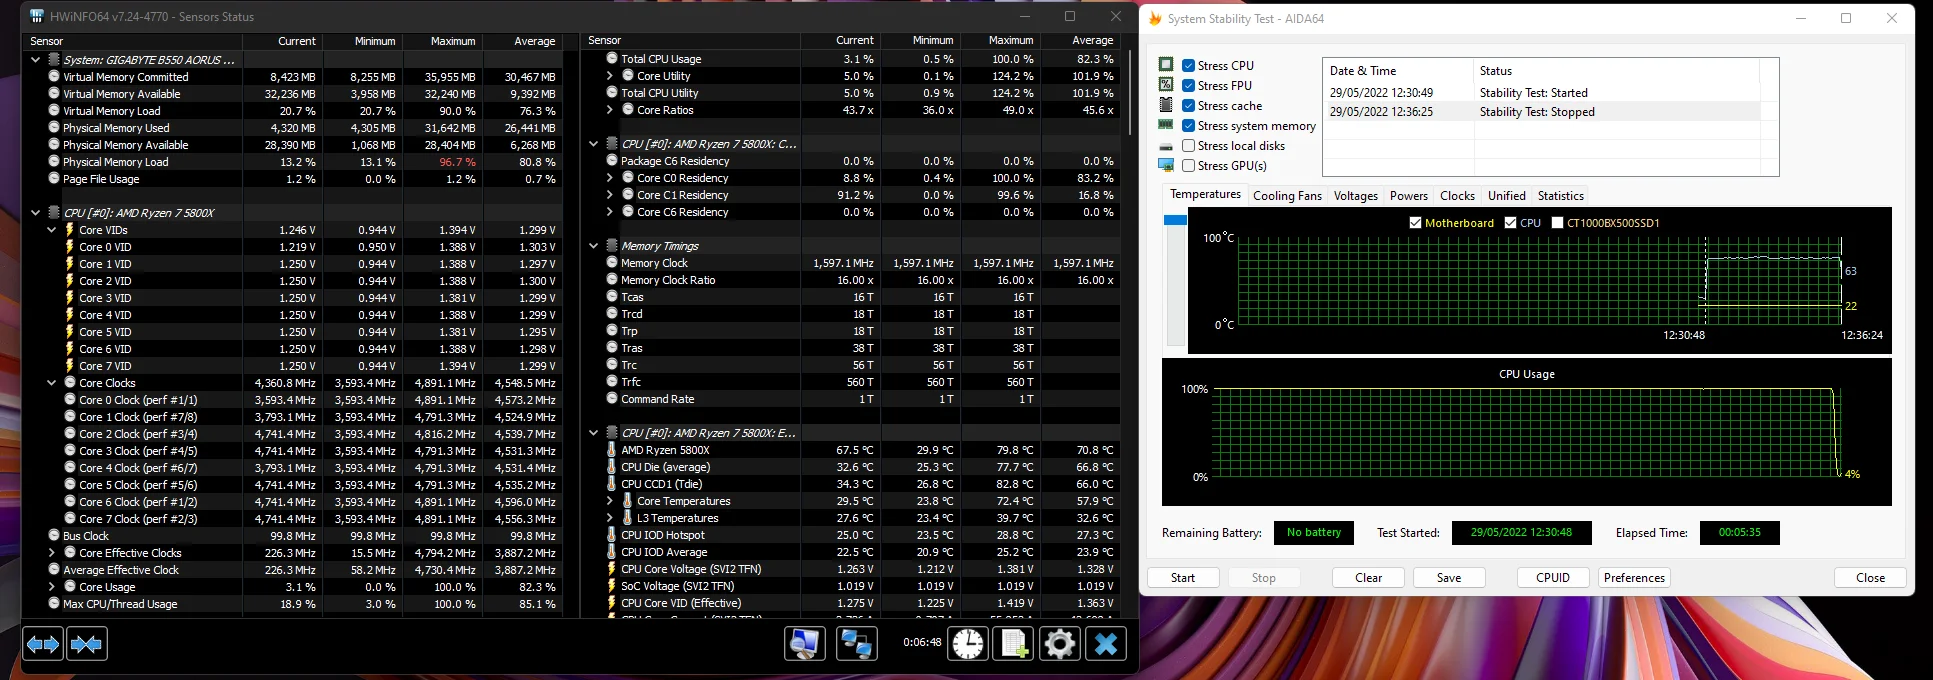The height and width of the screenshot is (680, 1933).
Task: Open AIDA64 Preferences button
Action: click(x=1634, y=578)
